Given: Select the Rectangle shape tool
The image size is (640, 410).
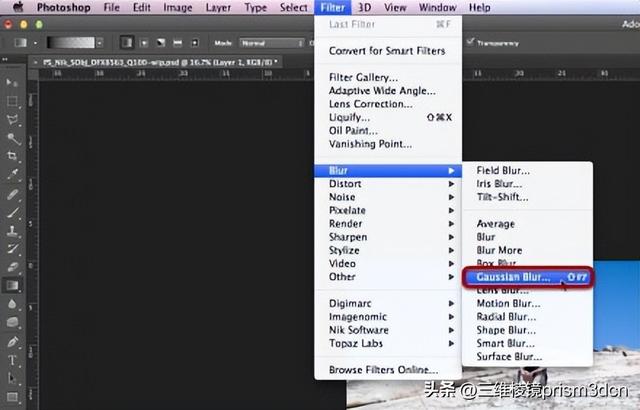Looking at the screenshot, I should (12, 396).
